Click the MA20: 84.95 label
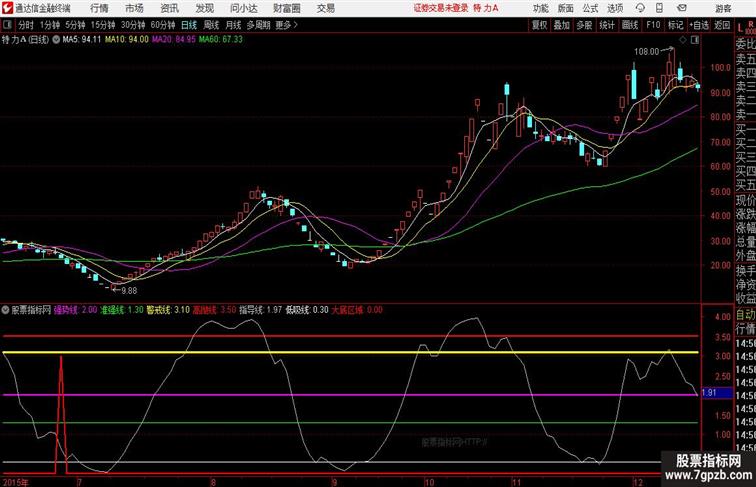 tap(174, 40)
